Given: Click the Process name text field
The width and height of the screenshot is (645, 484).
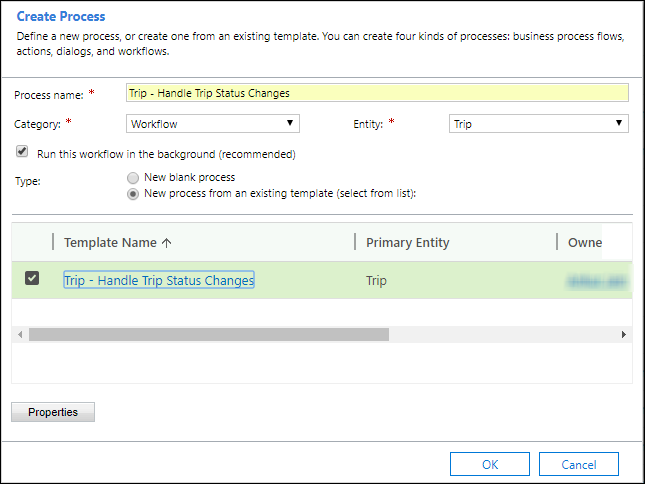Looking at the screenshot, I should point(377,93).
